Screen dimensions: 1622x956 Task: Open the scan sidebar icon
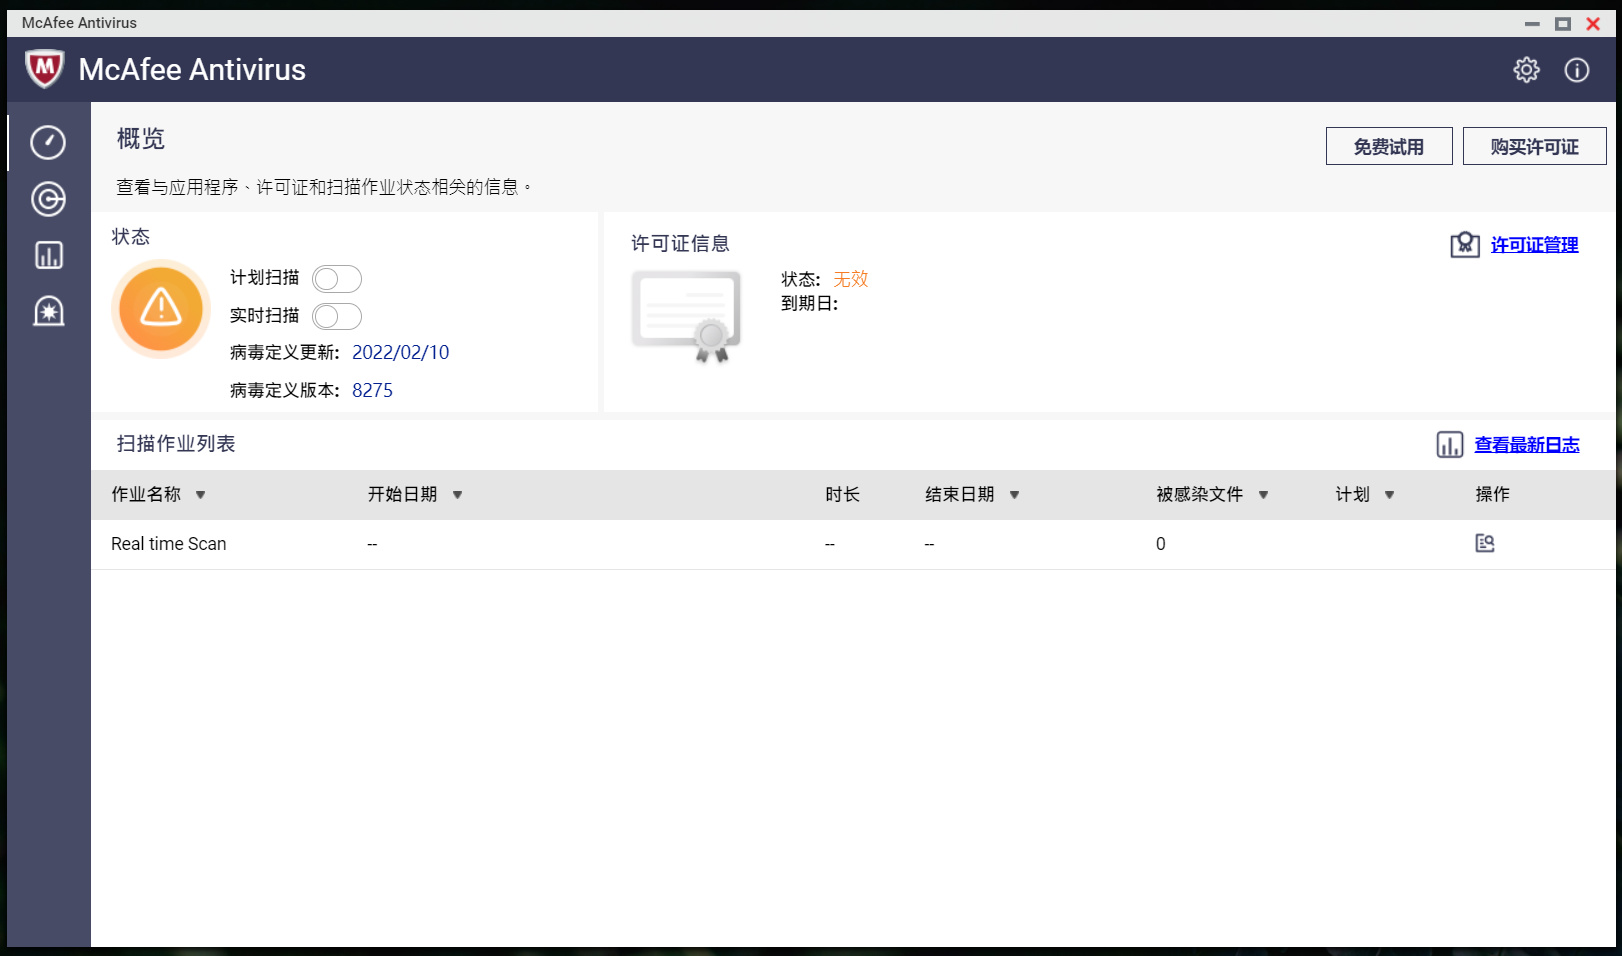tap(48, 199)
